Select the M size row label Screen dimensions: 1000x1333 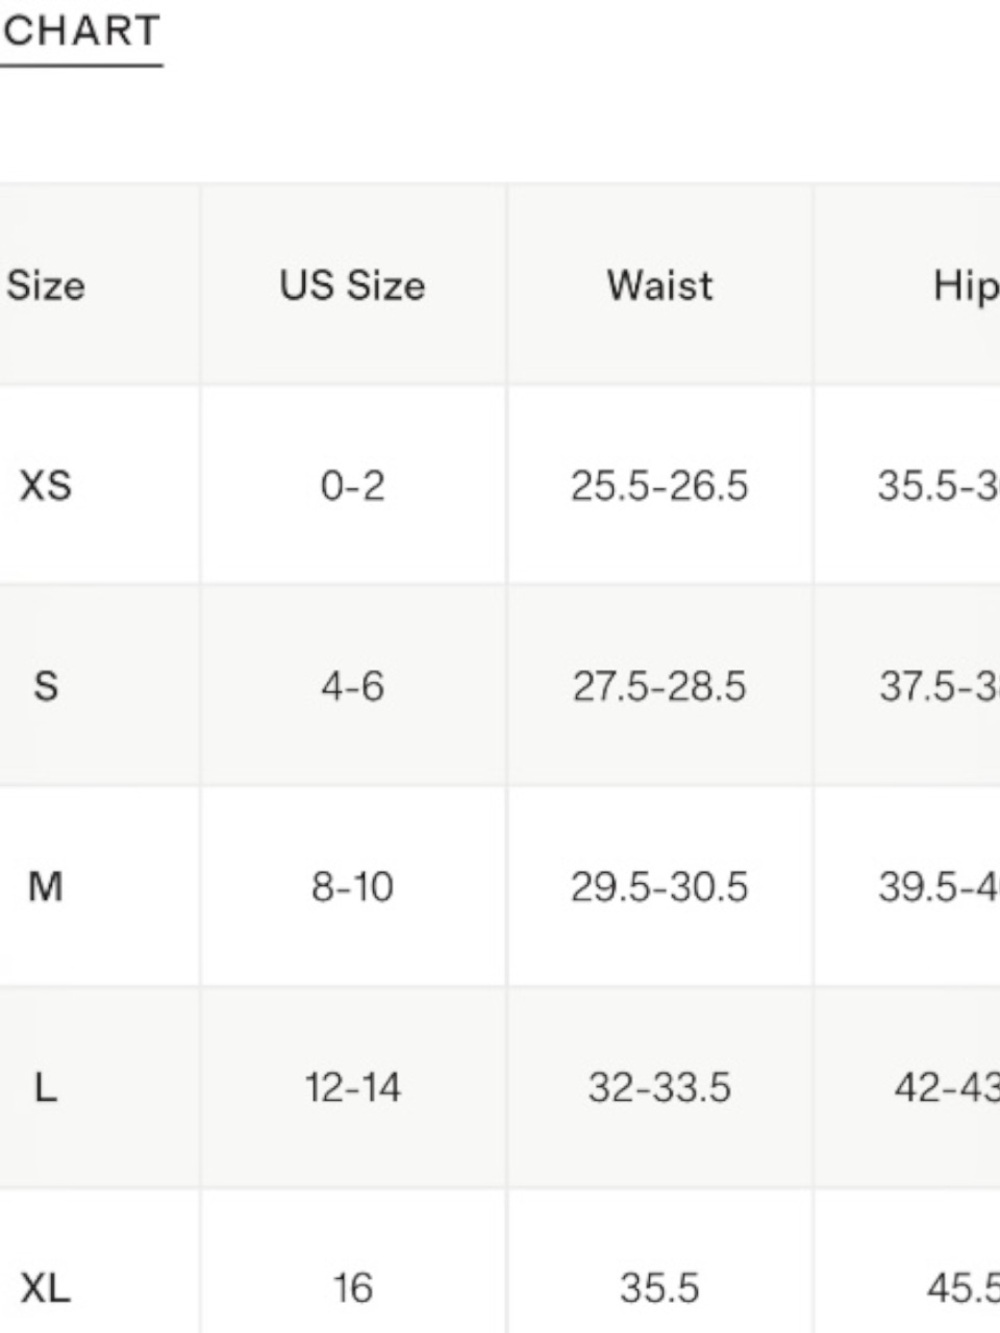coord(46,886)
